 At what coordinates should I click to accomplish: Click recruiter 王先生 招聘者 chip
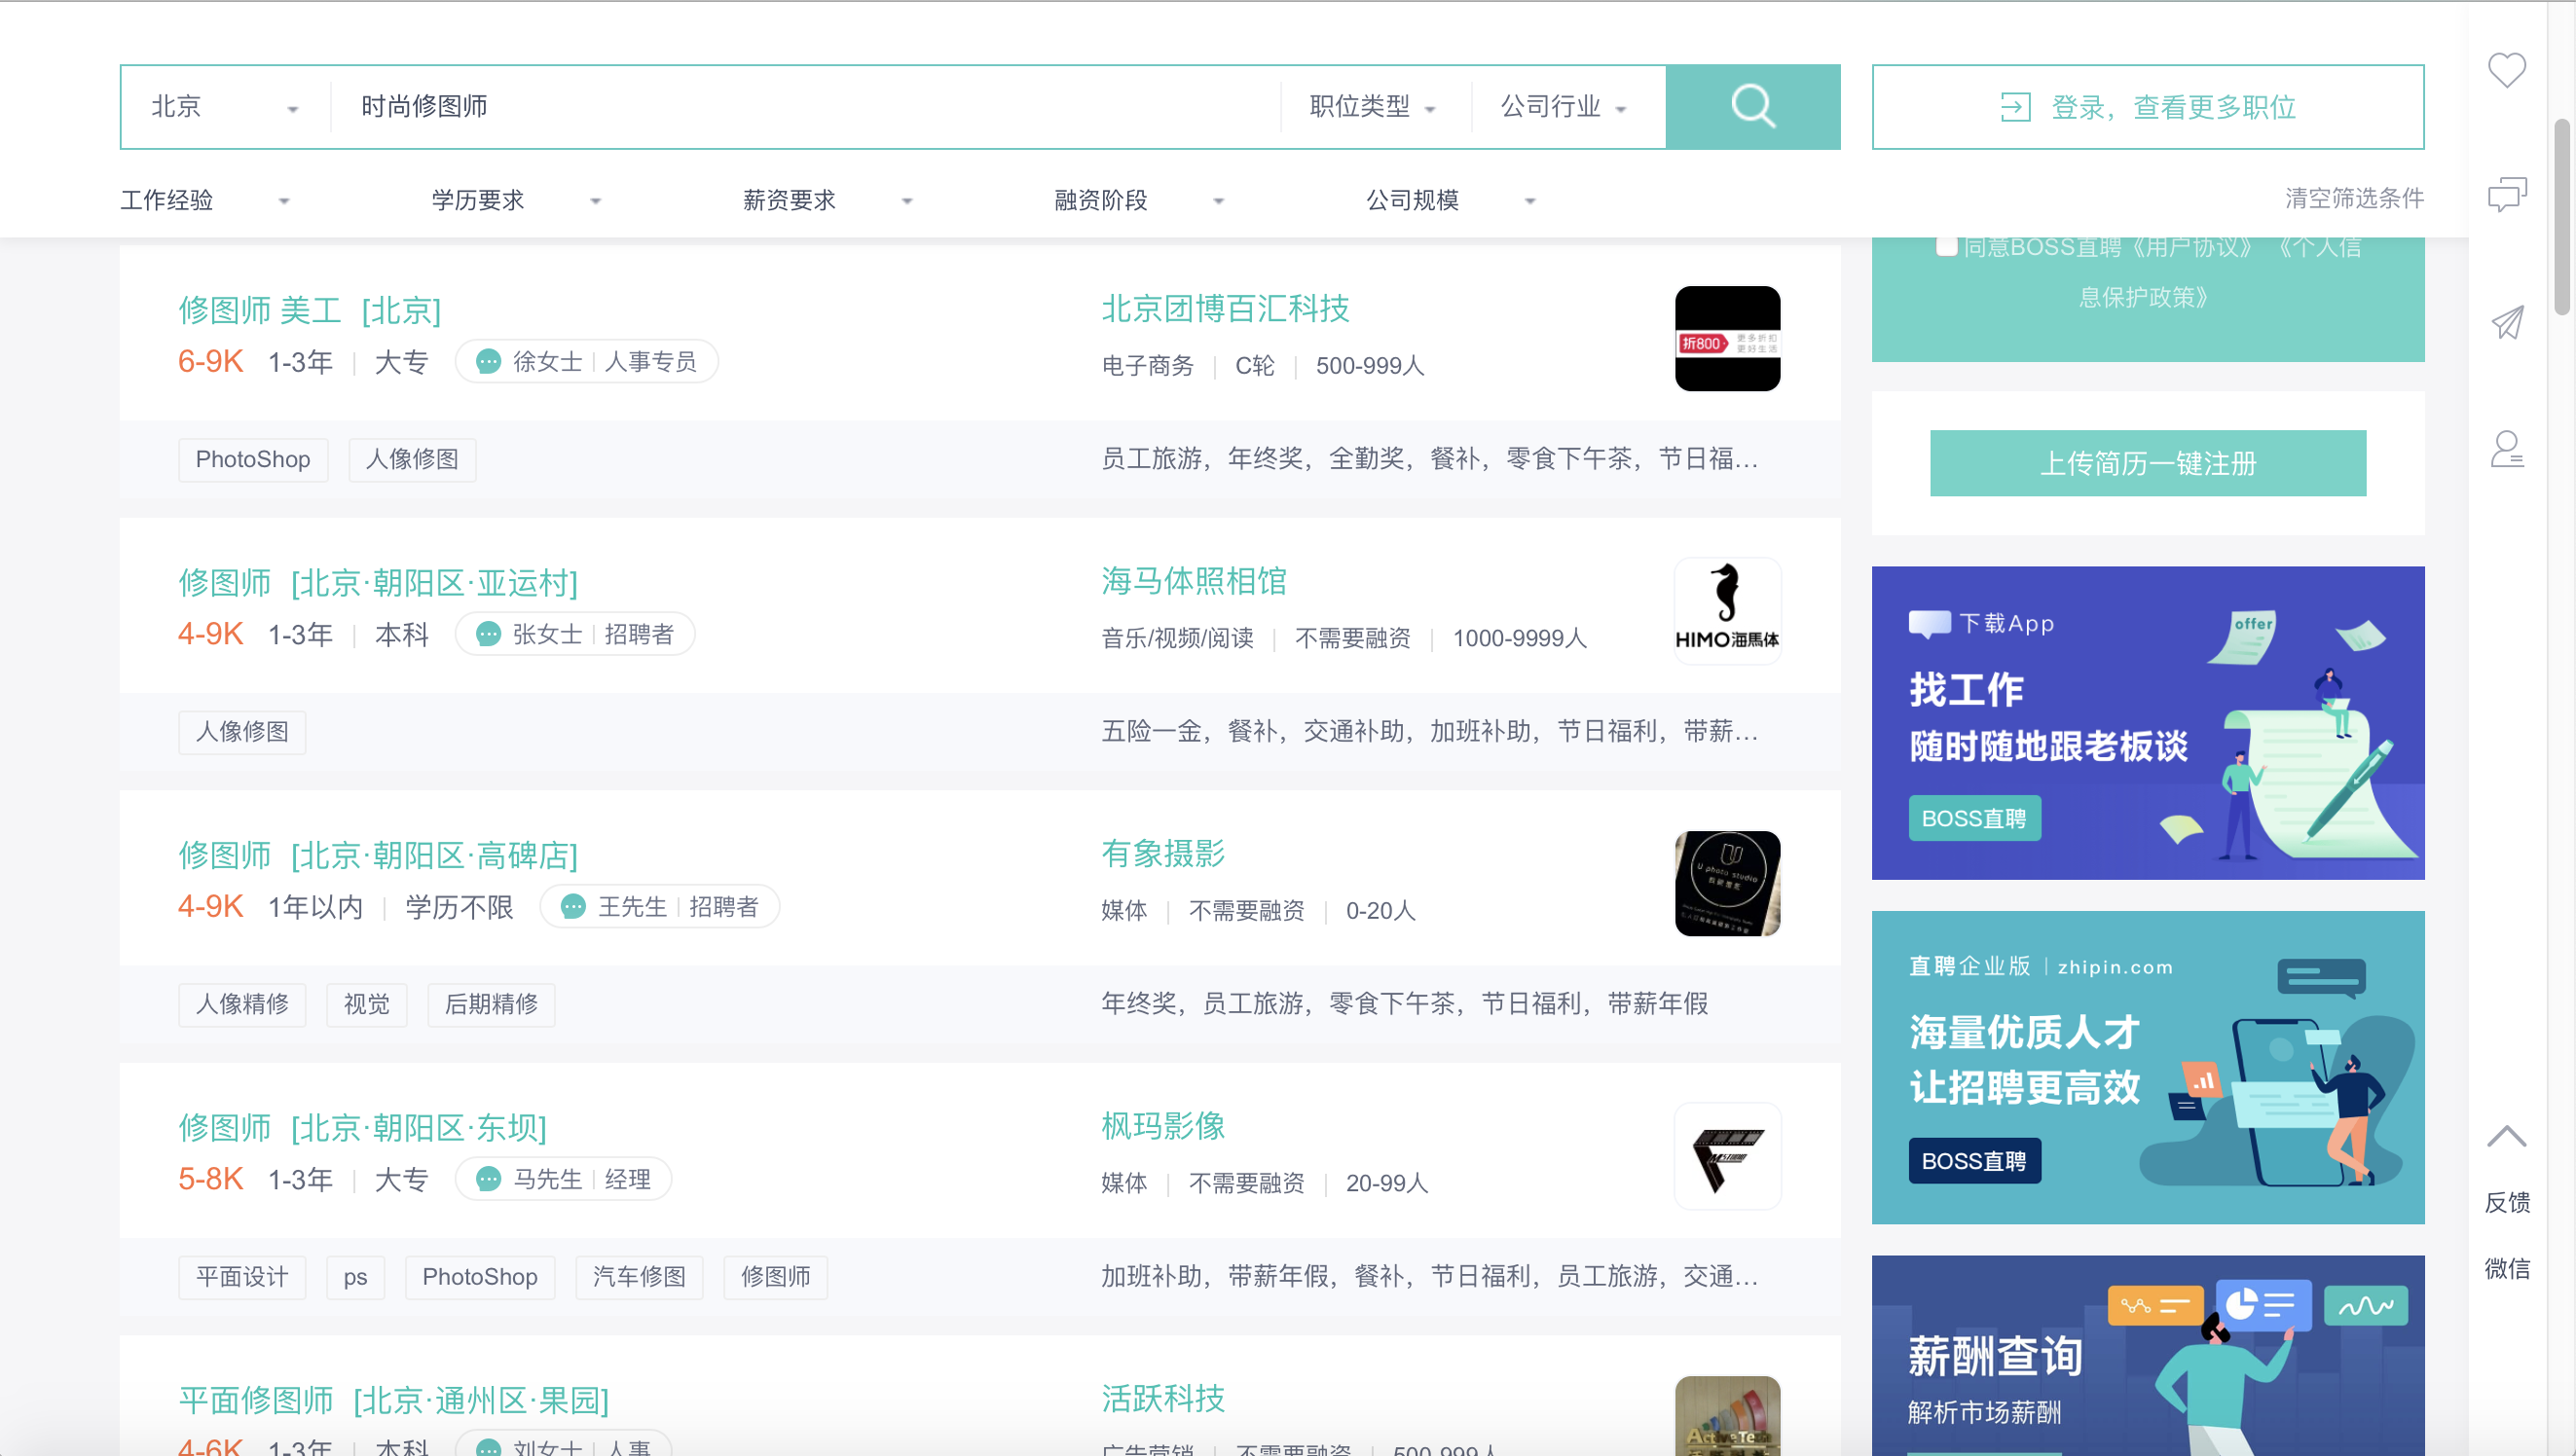[x=660, y=907]
